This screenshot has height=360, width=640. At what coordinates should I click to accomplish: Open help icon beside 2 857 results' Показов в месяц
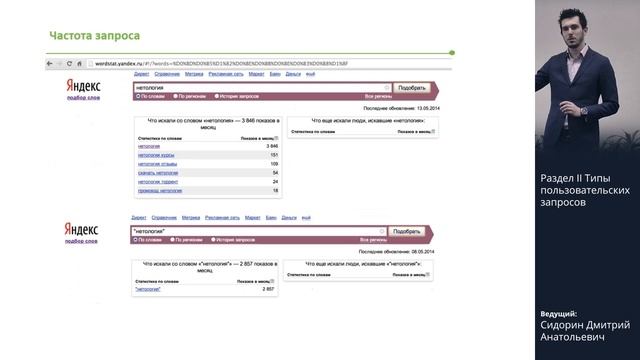[272, 281]
